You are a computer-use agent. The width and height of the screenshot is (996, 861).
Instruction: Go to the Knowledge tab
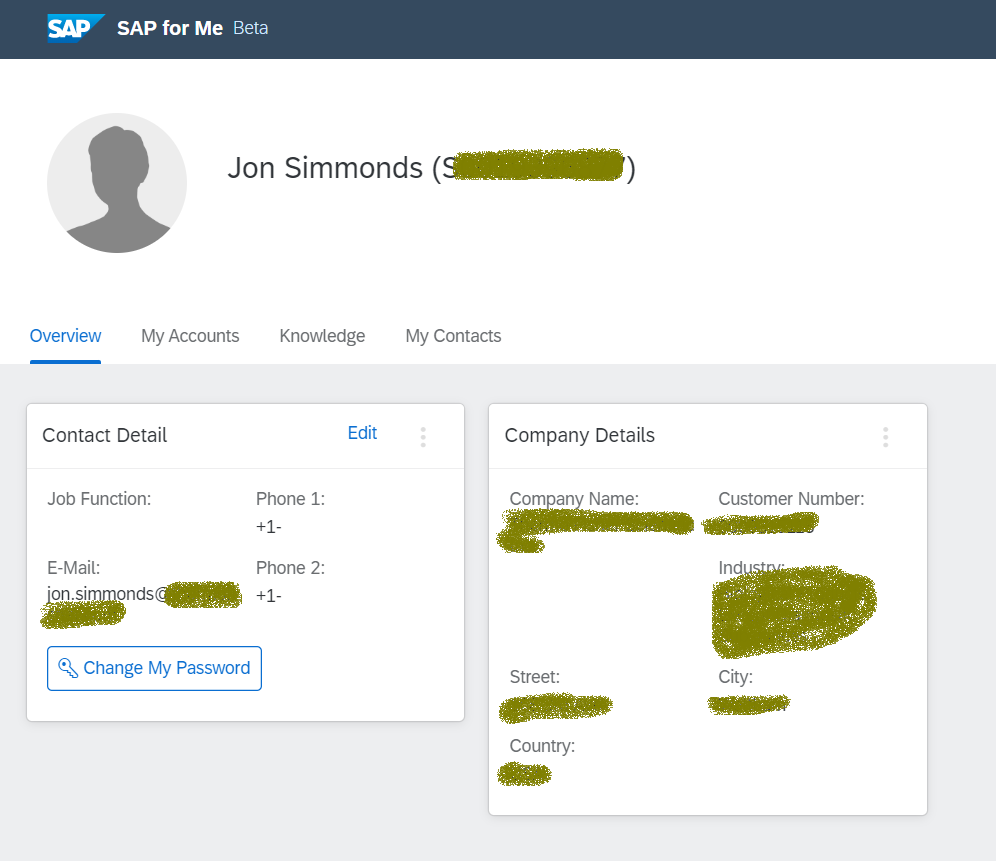point(322,336)
